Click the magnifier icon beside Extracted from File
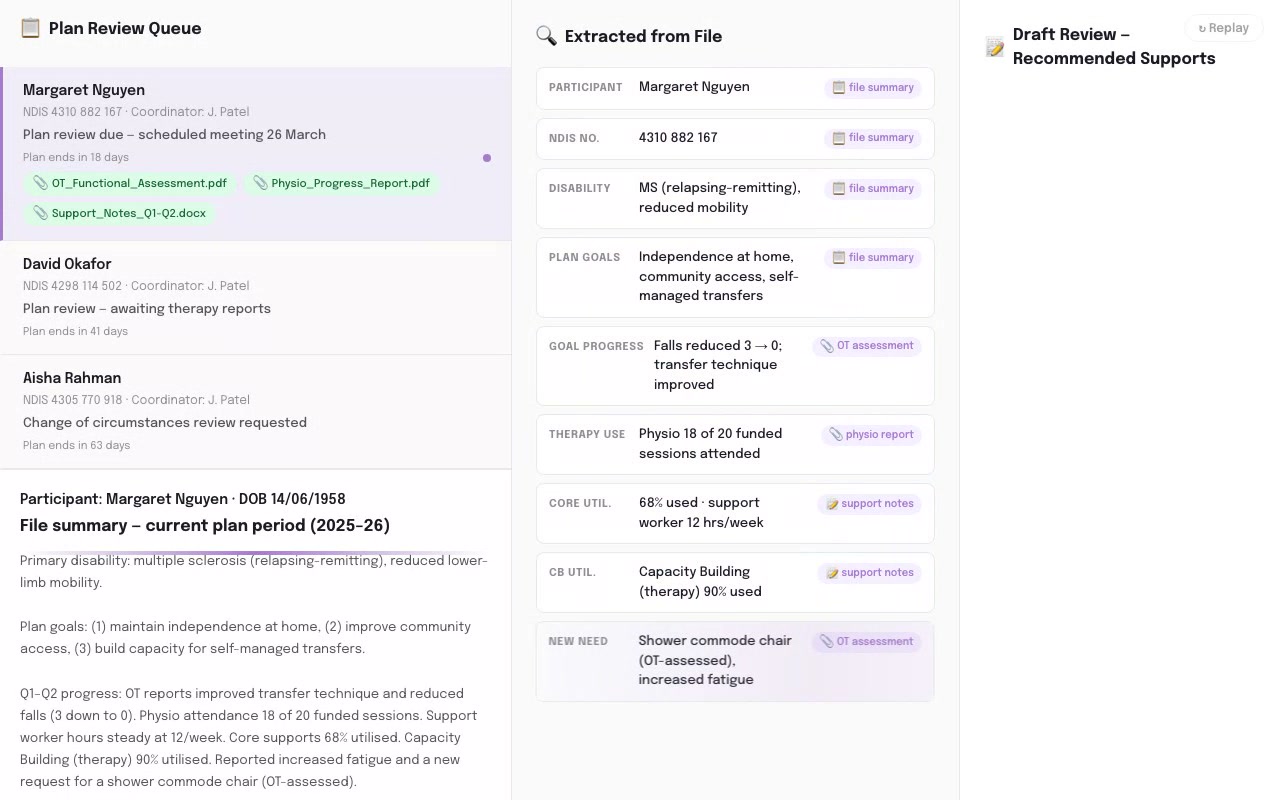The height and width of the screenshot is (800, 1280). coord(546,36)
